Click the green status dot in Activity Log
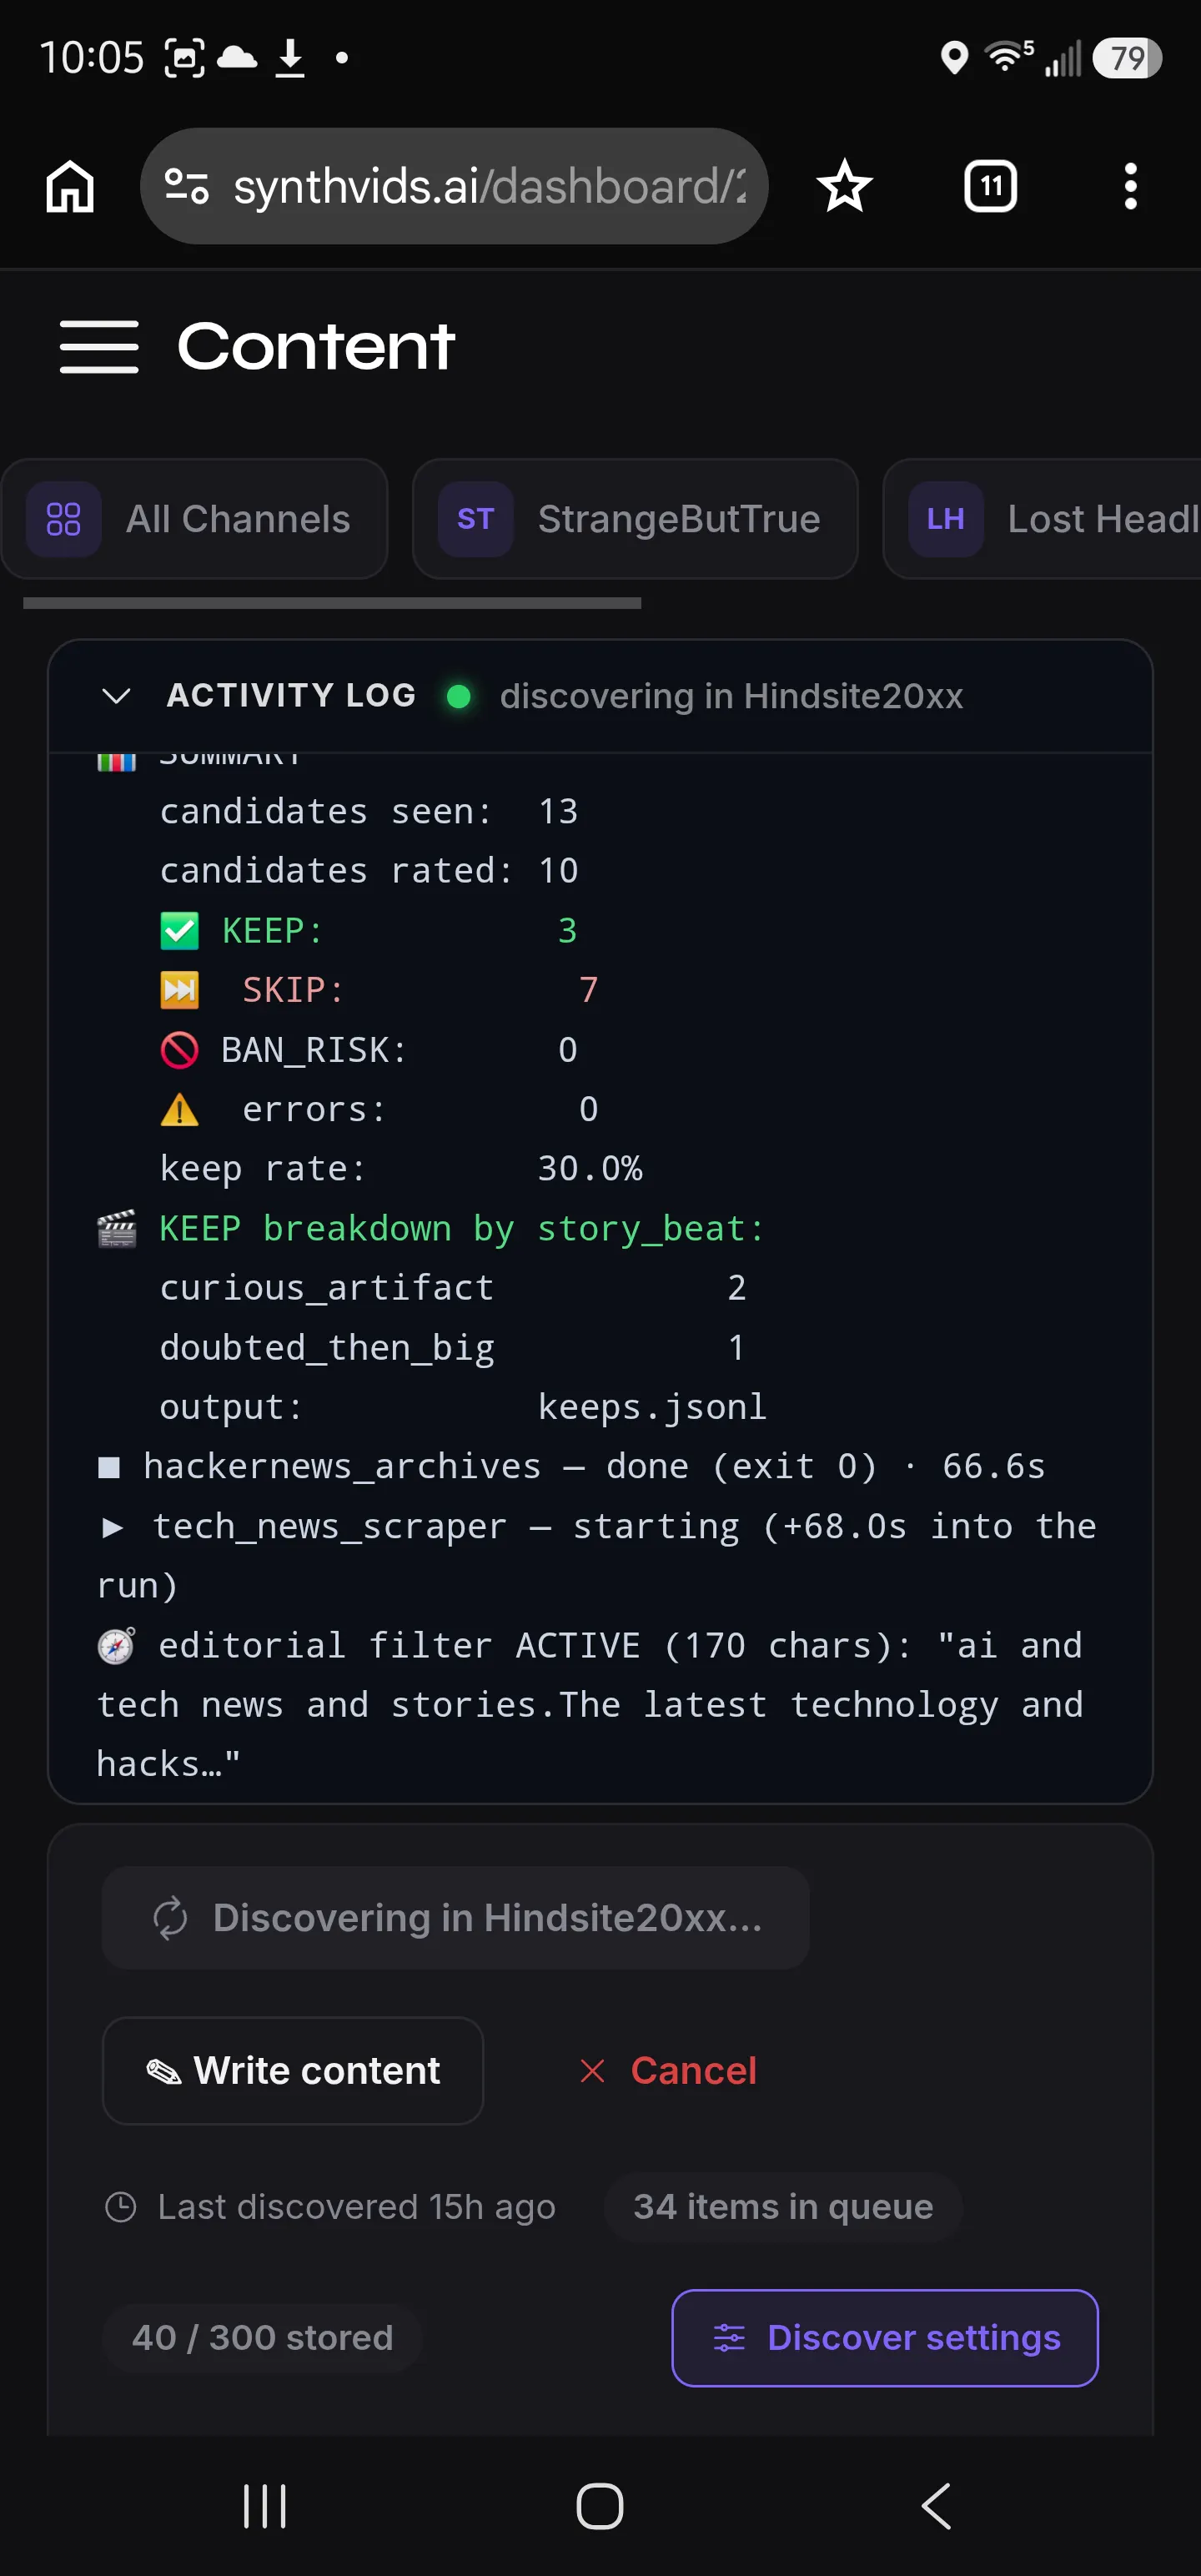This screenshot has height=2576, width=1201. pyautogui.click(x=458, y=696)
